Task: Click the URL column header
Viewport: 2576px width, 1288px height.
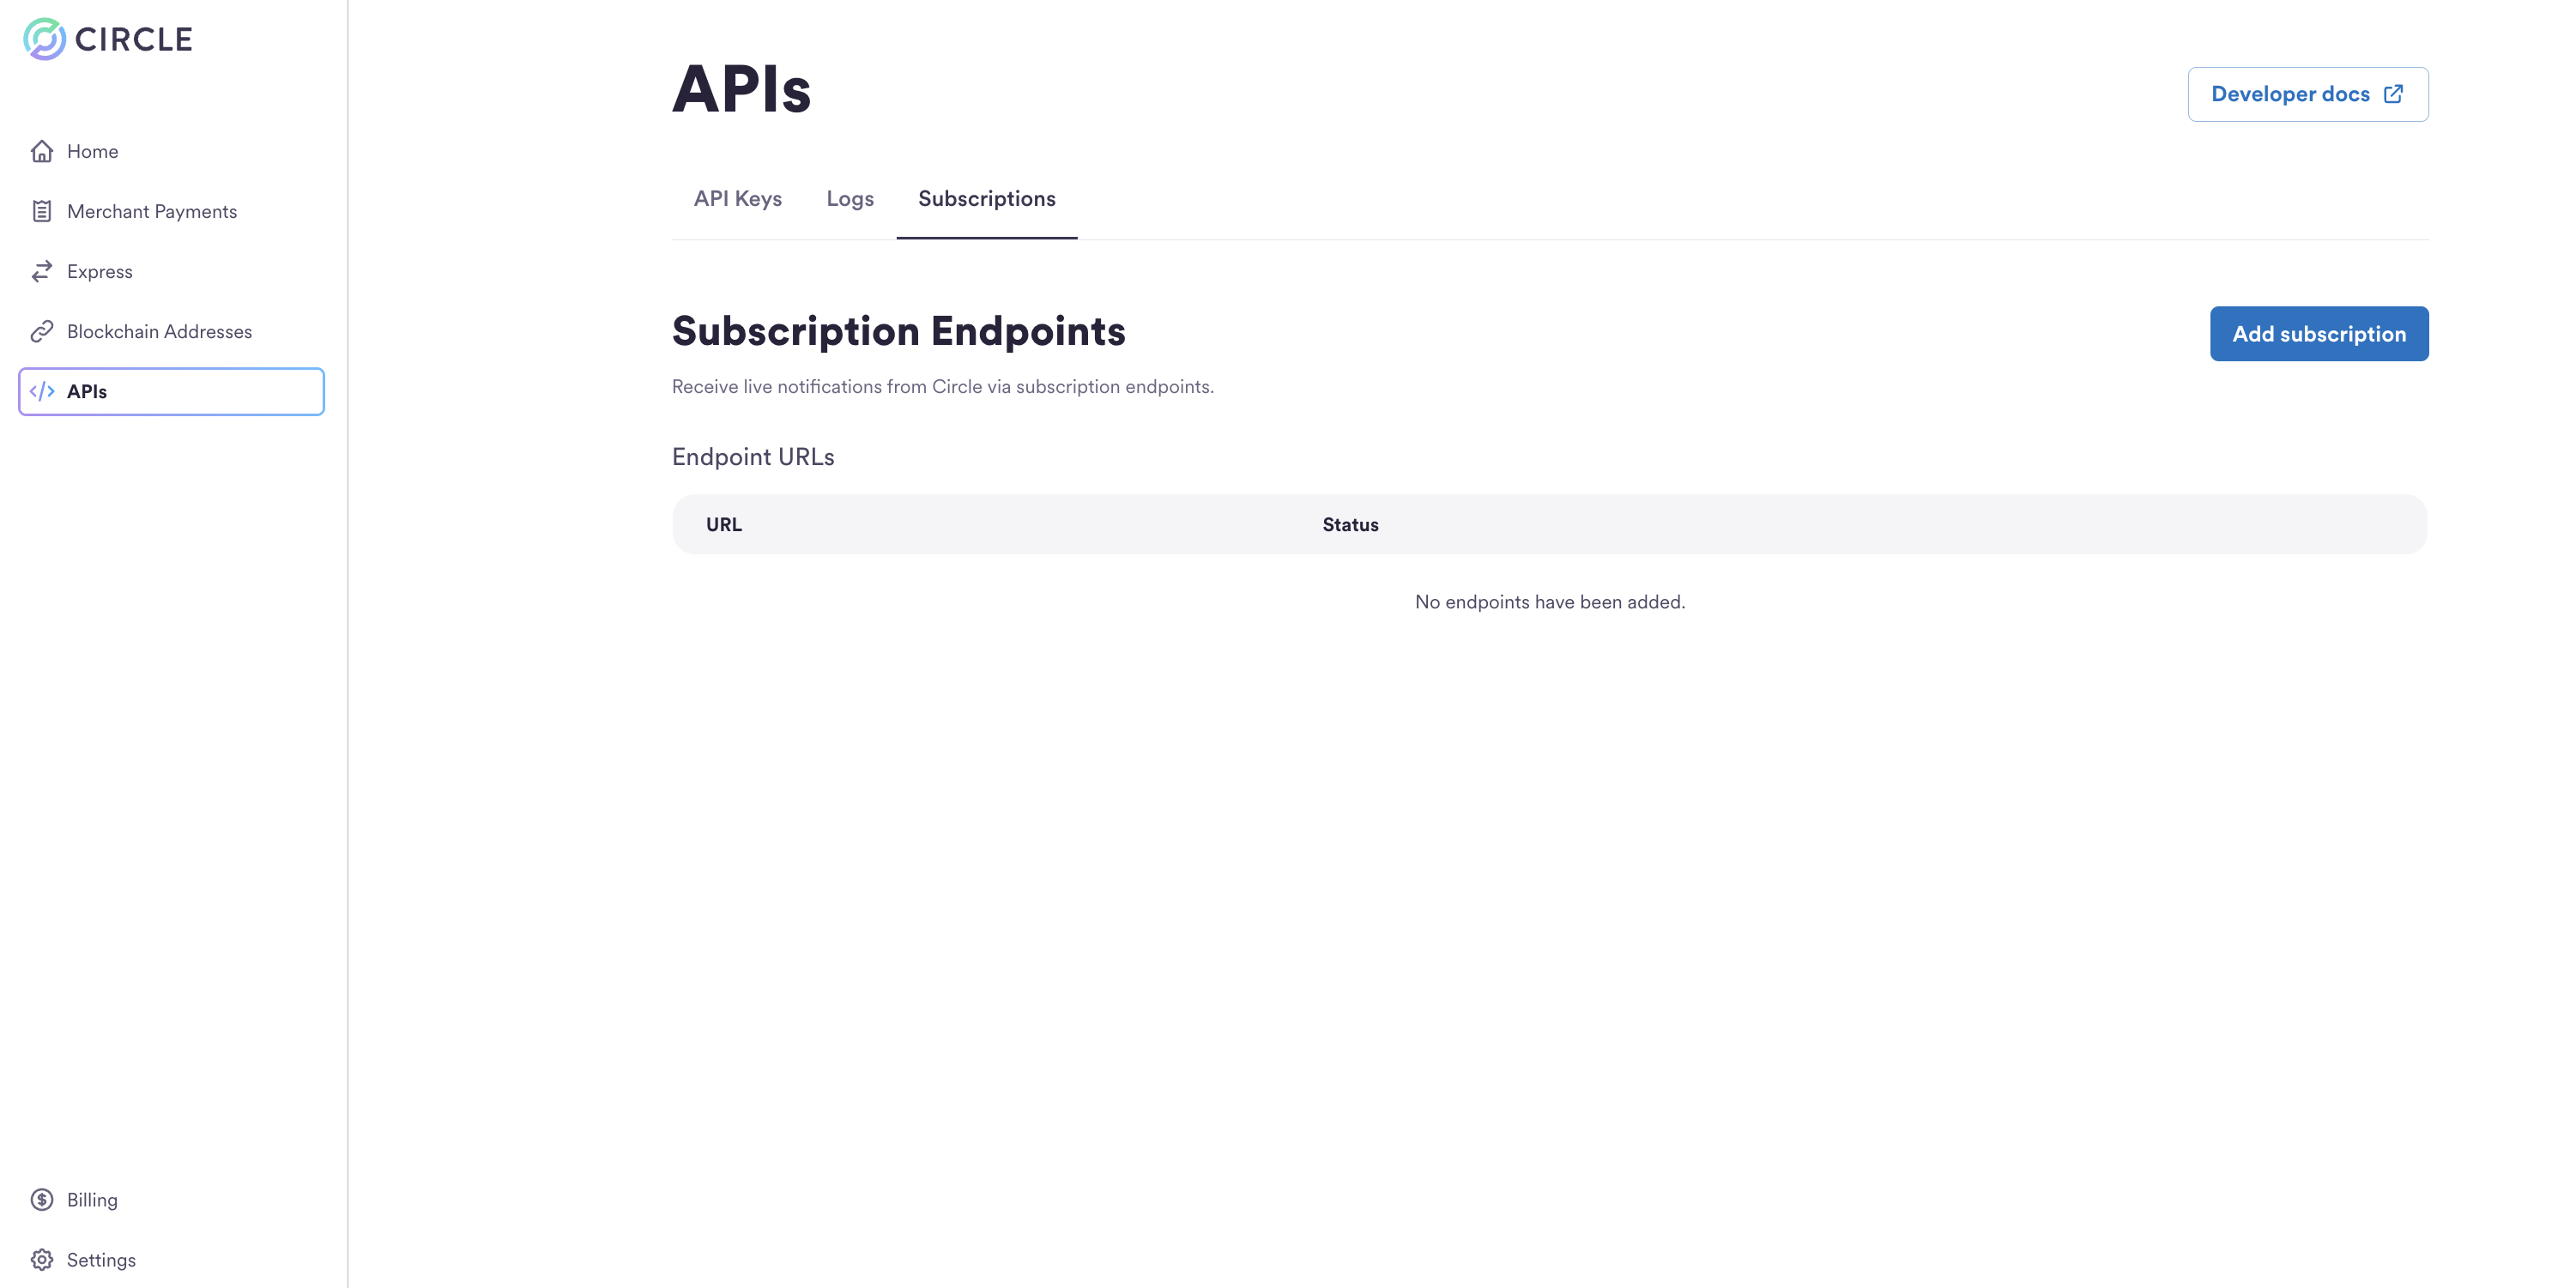Action: pos(723,524)
